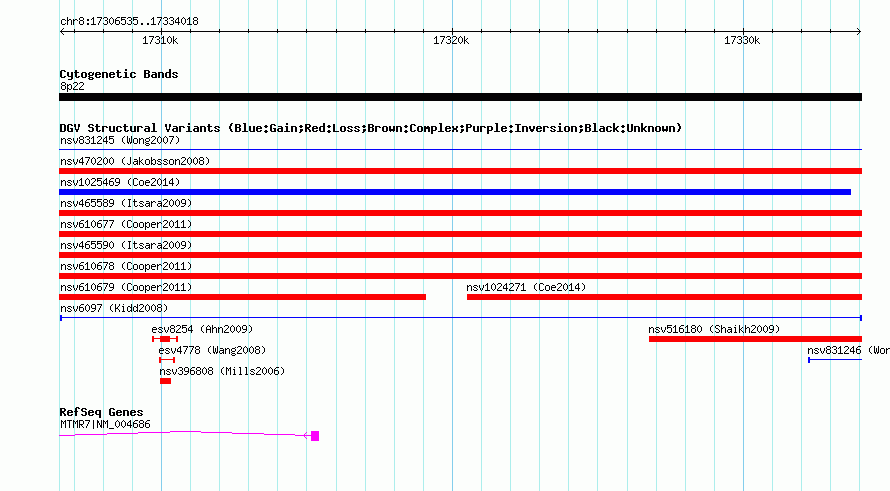This screenshot has height=491, width=890.
Task: Open the nsv465589 (Itsara2009) variant label
Action: 126,203
